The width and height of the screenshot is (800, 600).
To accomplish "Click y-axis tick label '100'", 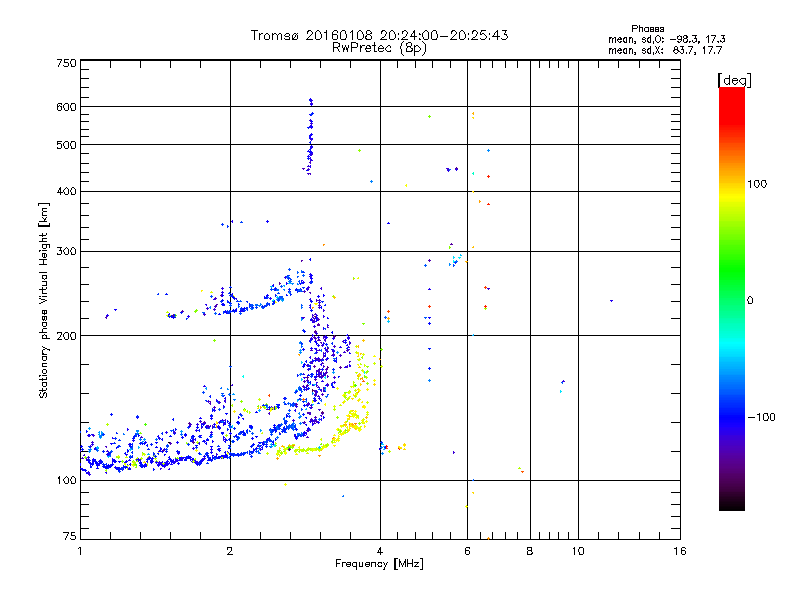I will [67, 481].
